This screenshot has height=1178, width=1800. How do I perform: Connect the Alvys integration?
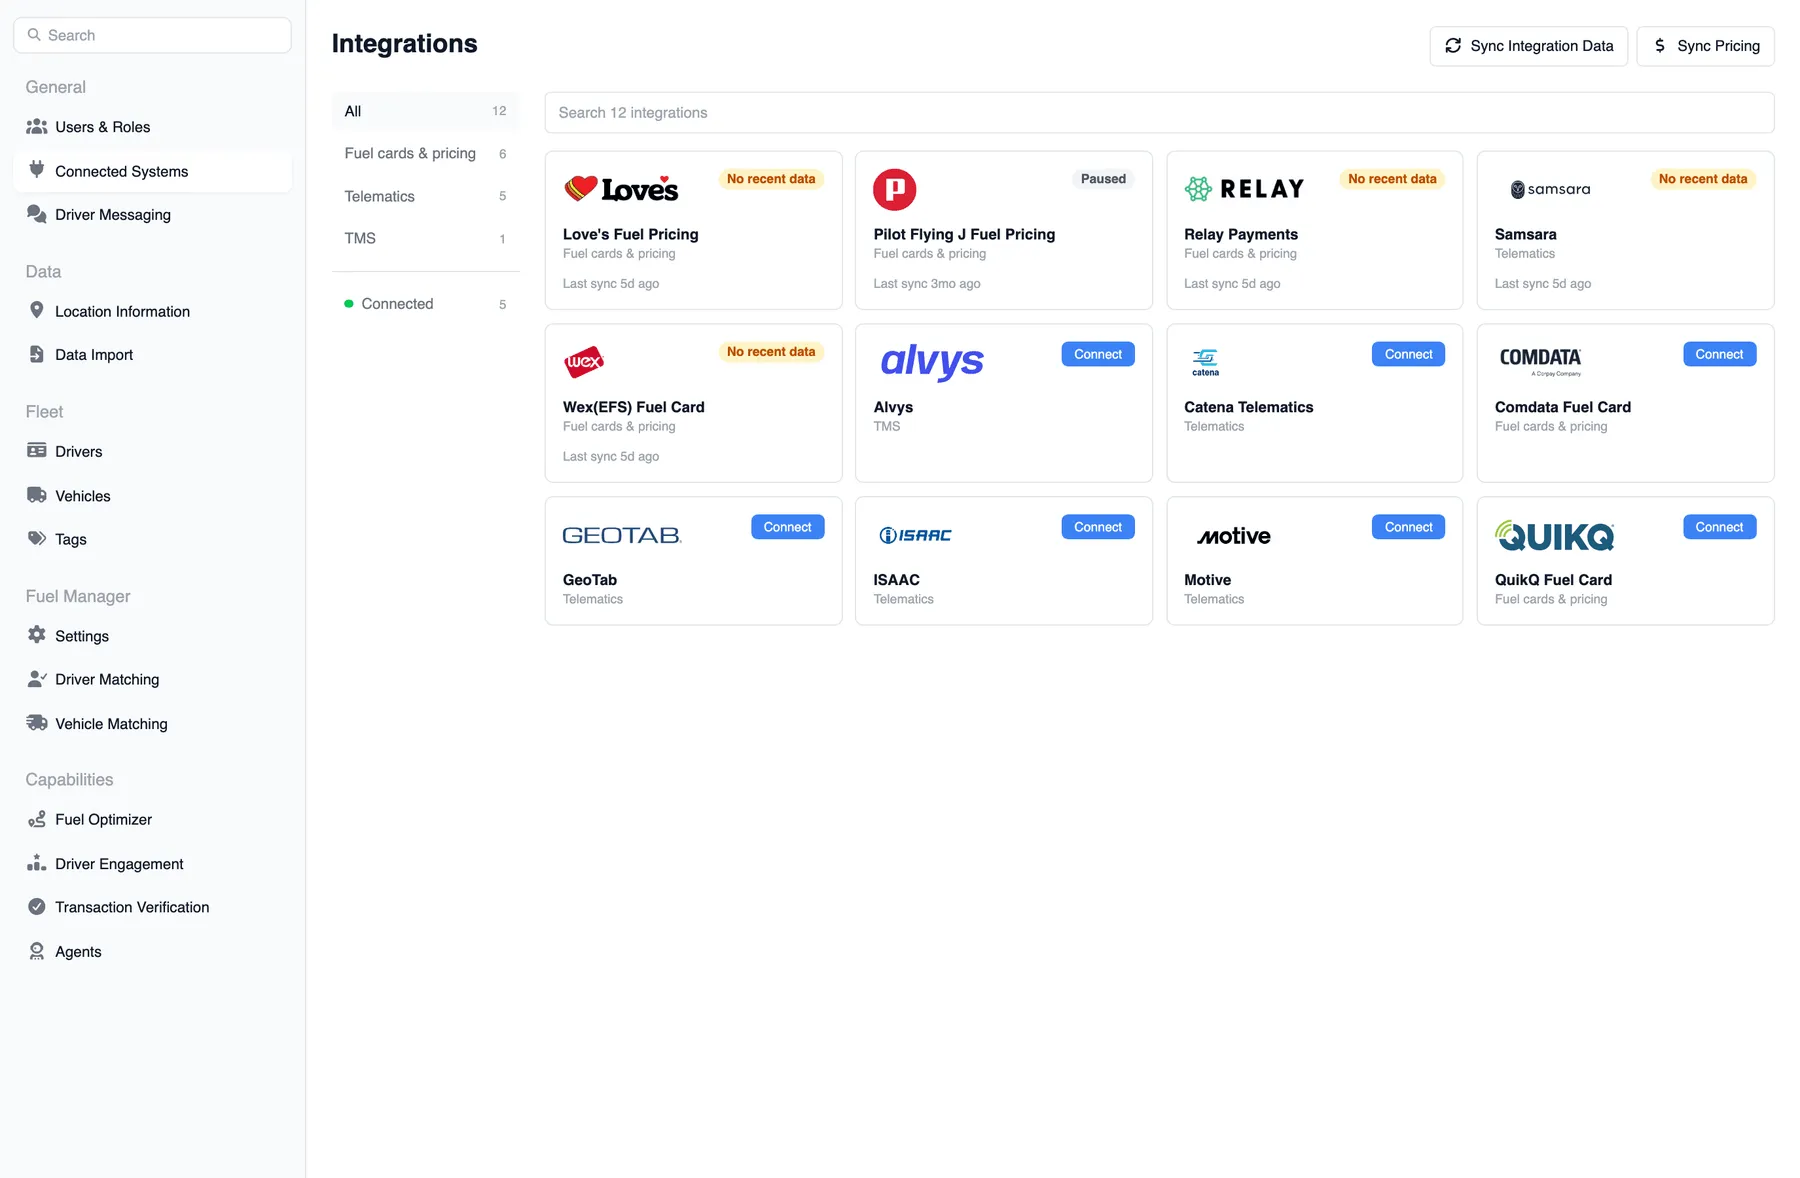[x=1098, y=354]
